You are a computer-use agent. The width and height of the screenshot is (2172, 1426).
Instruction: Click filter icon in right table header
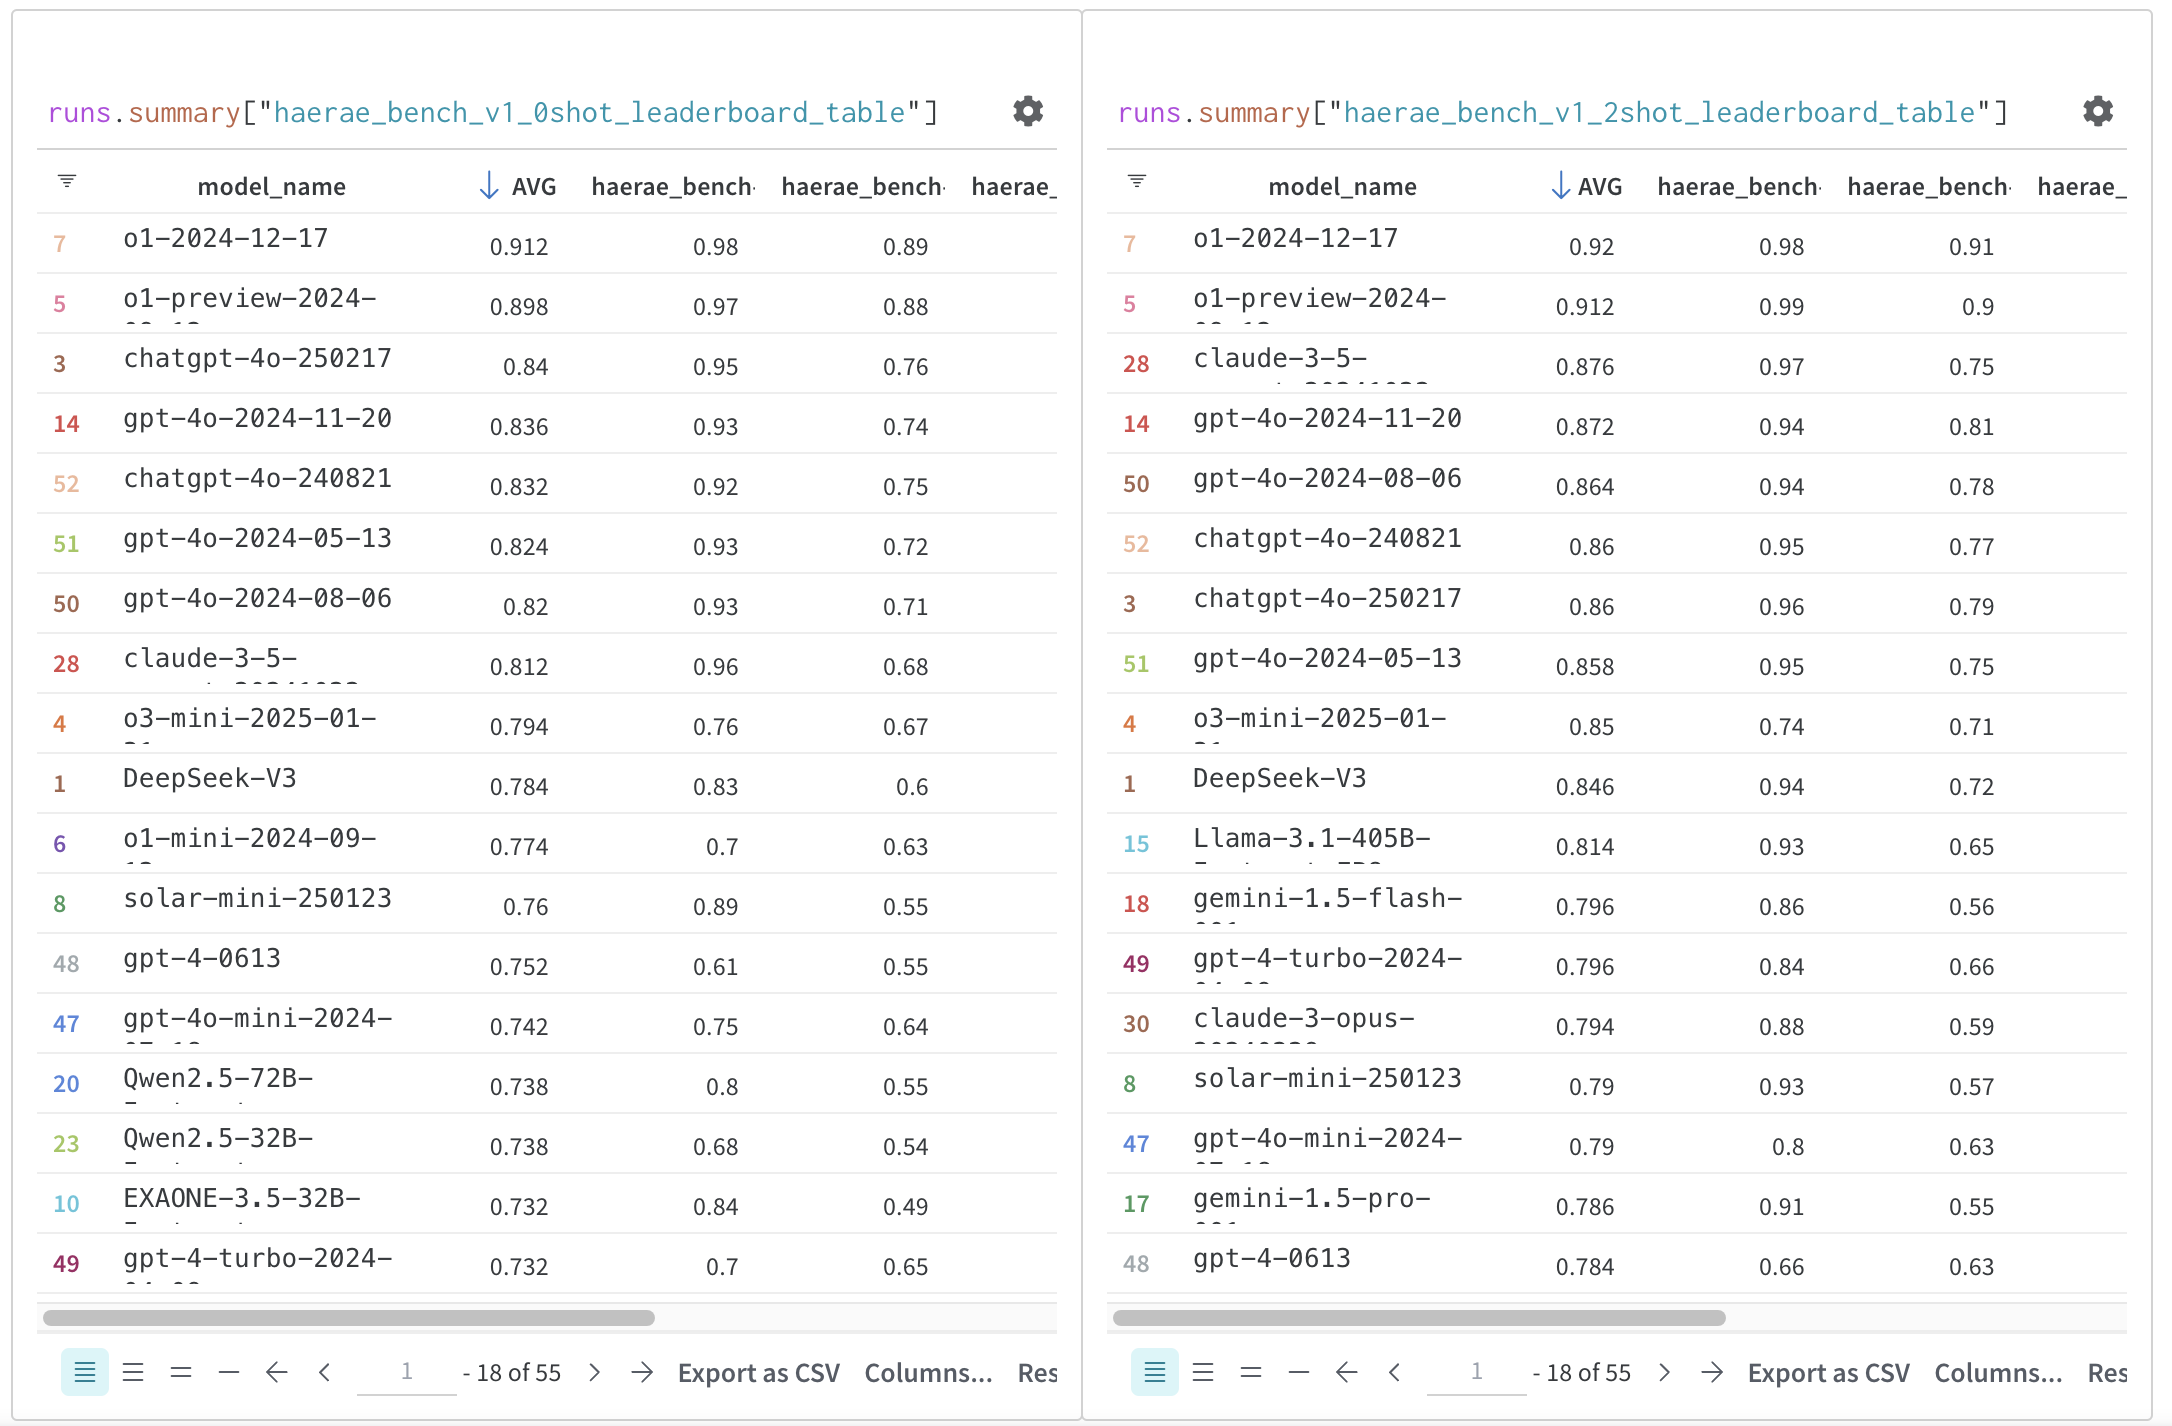pyautogui.click(x=1137, y=181)
